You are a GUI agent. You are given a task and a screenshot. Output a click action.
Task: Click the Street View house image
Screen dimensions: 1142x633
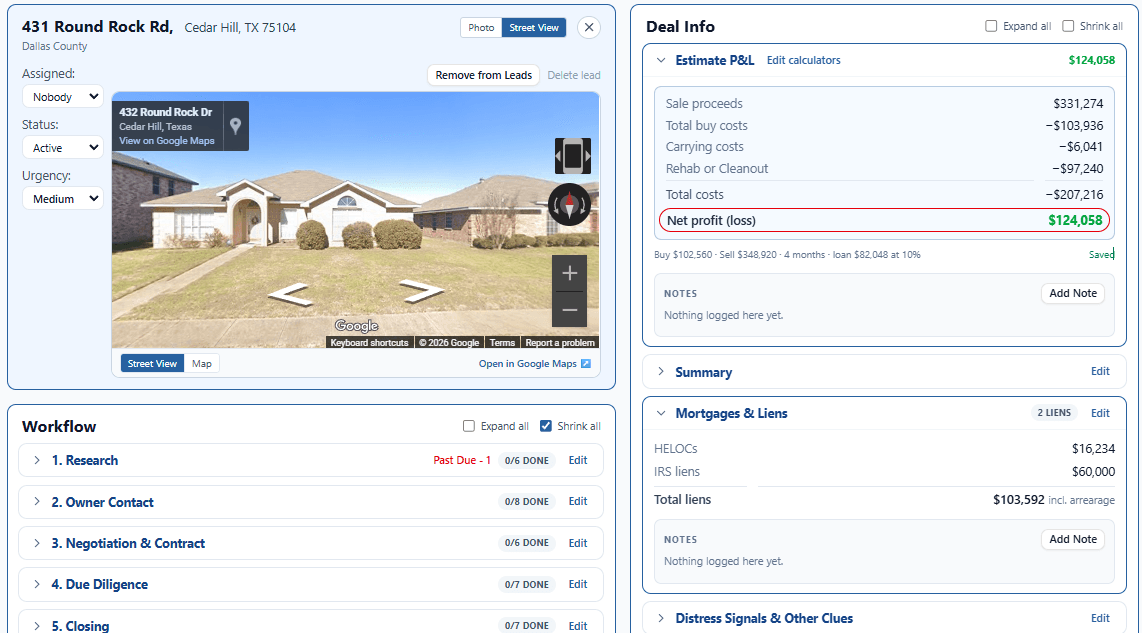point(355,220)
